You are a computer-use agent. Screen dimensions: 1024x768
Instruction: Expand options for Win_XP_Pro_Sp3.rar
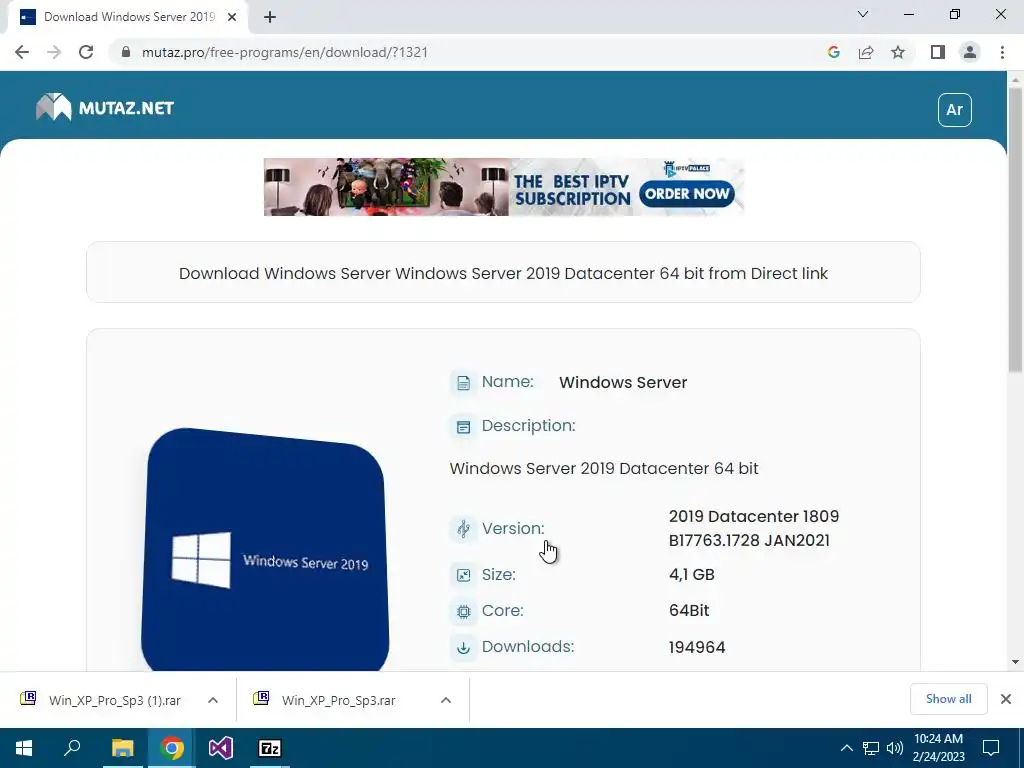click(446, 700)
